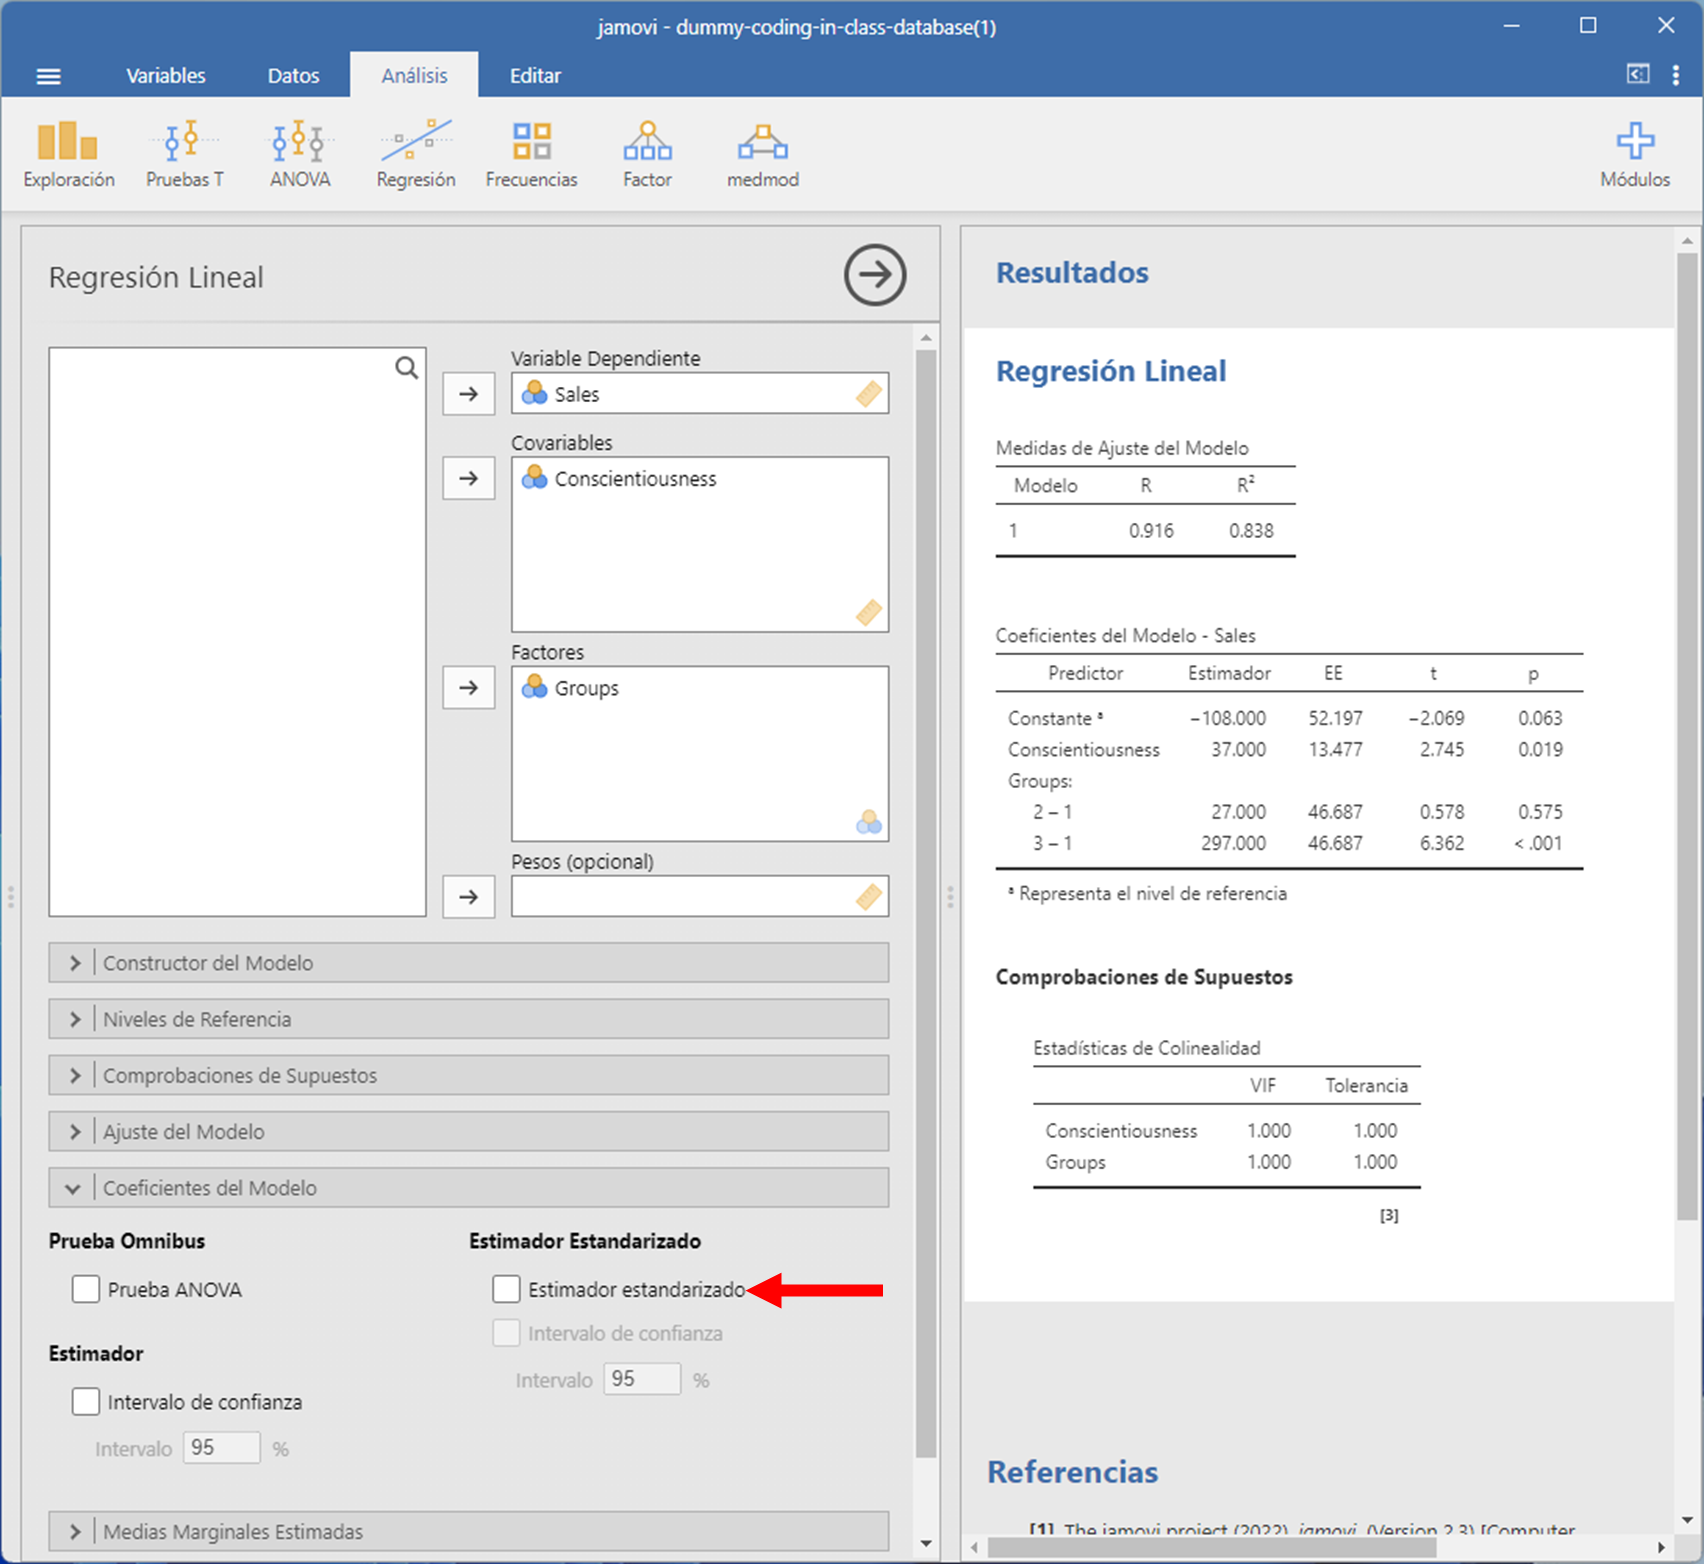Open the Frecuencias analysis menu
This screenshot has height=1564, width=1704.
pyautogui.click(x=531, y=154)
